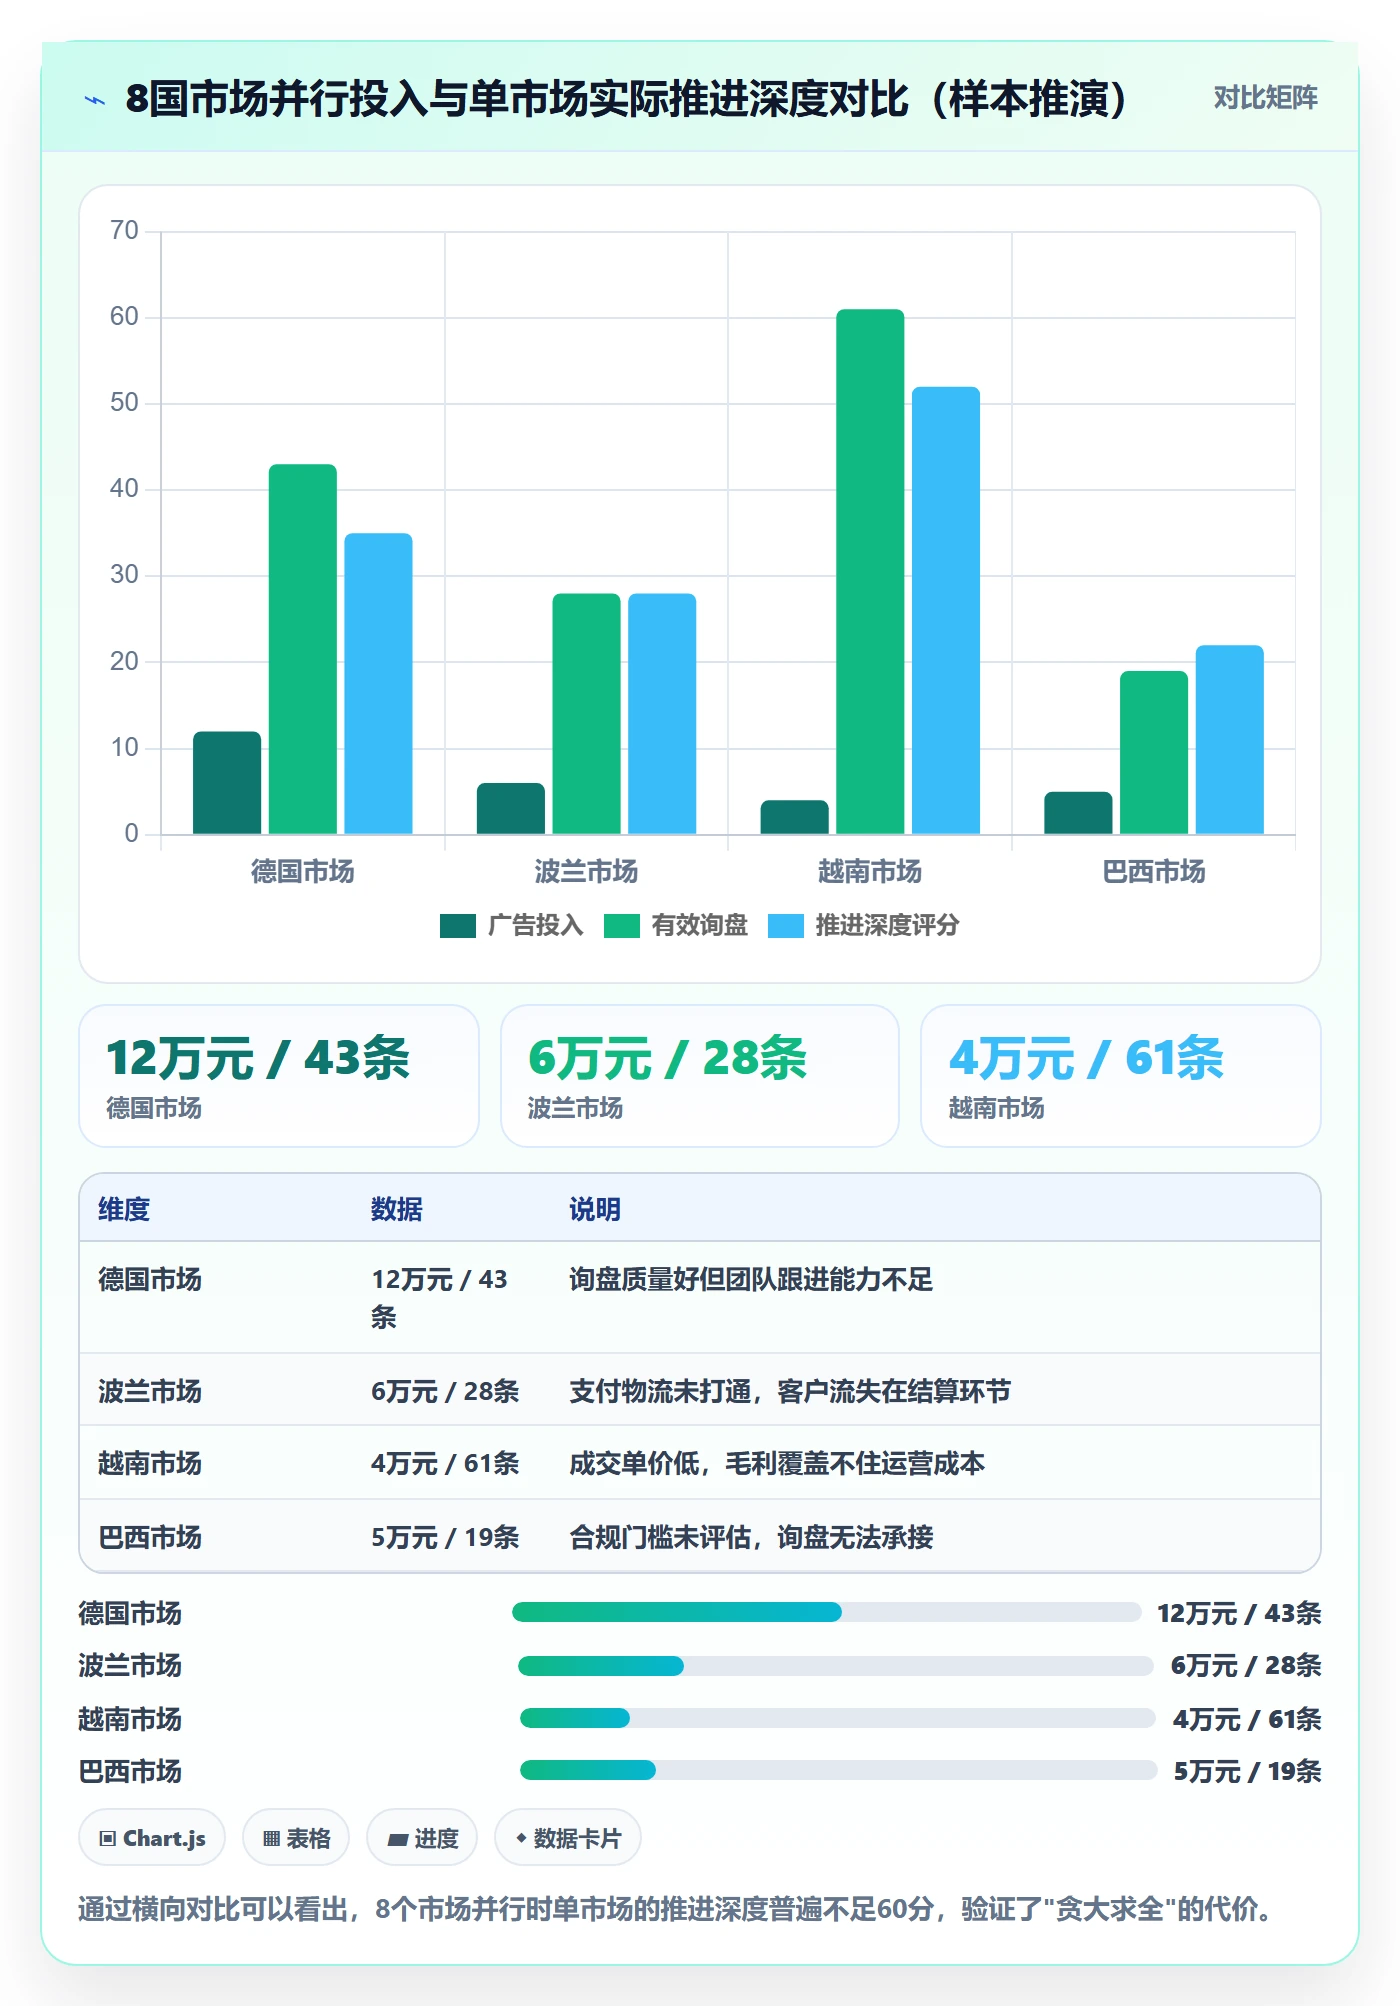Select the 越南市场 table row cell
Screen dimensions: 1400x2006
pos(150,1463)
